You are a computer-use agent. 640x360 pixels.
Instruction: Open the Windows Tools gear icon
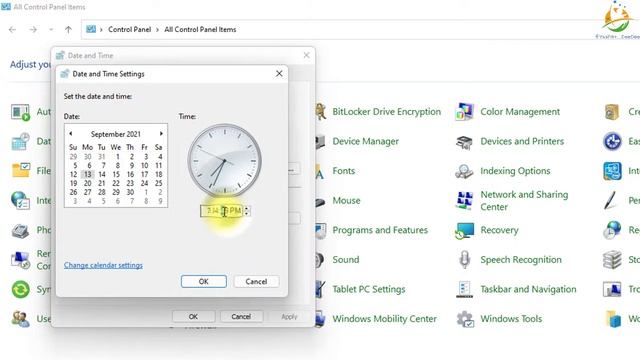coord(465,319)
